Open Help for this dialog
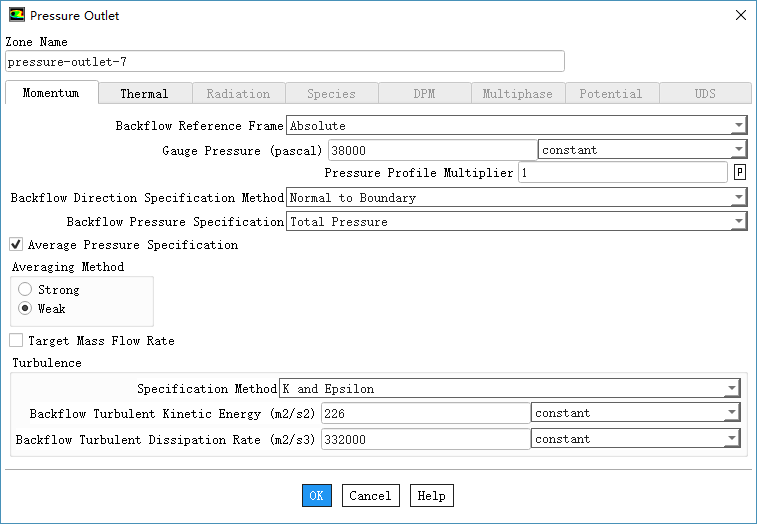Image resolution: width=757 pixels, height=524 pixels. (431, 496)
